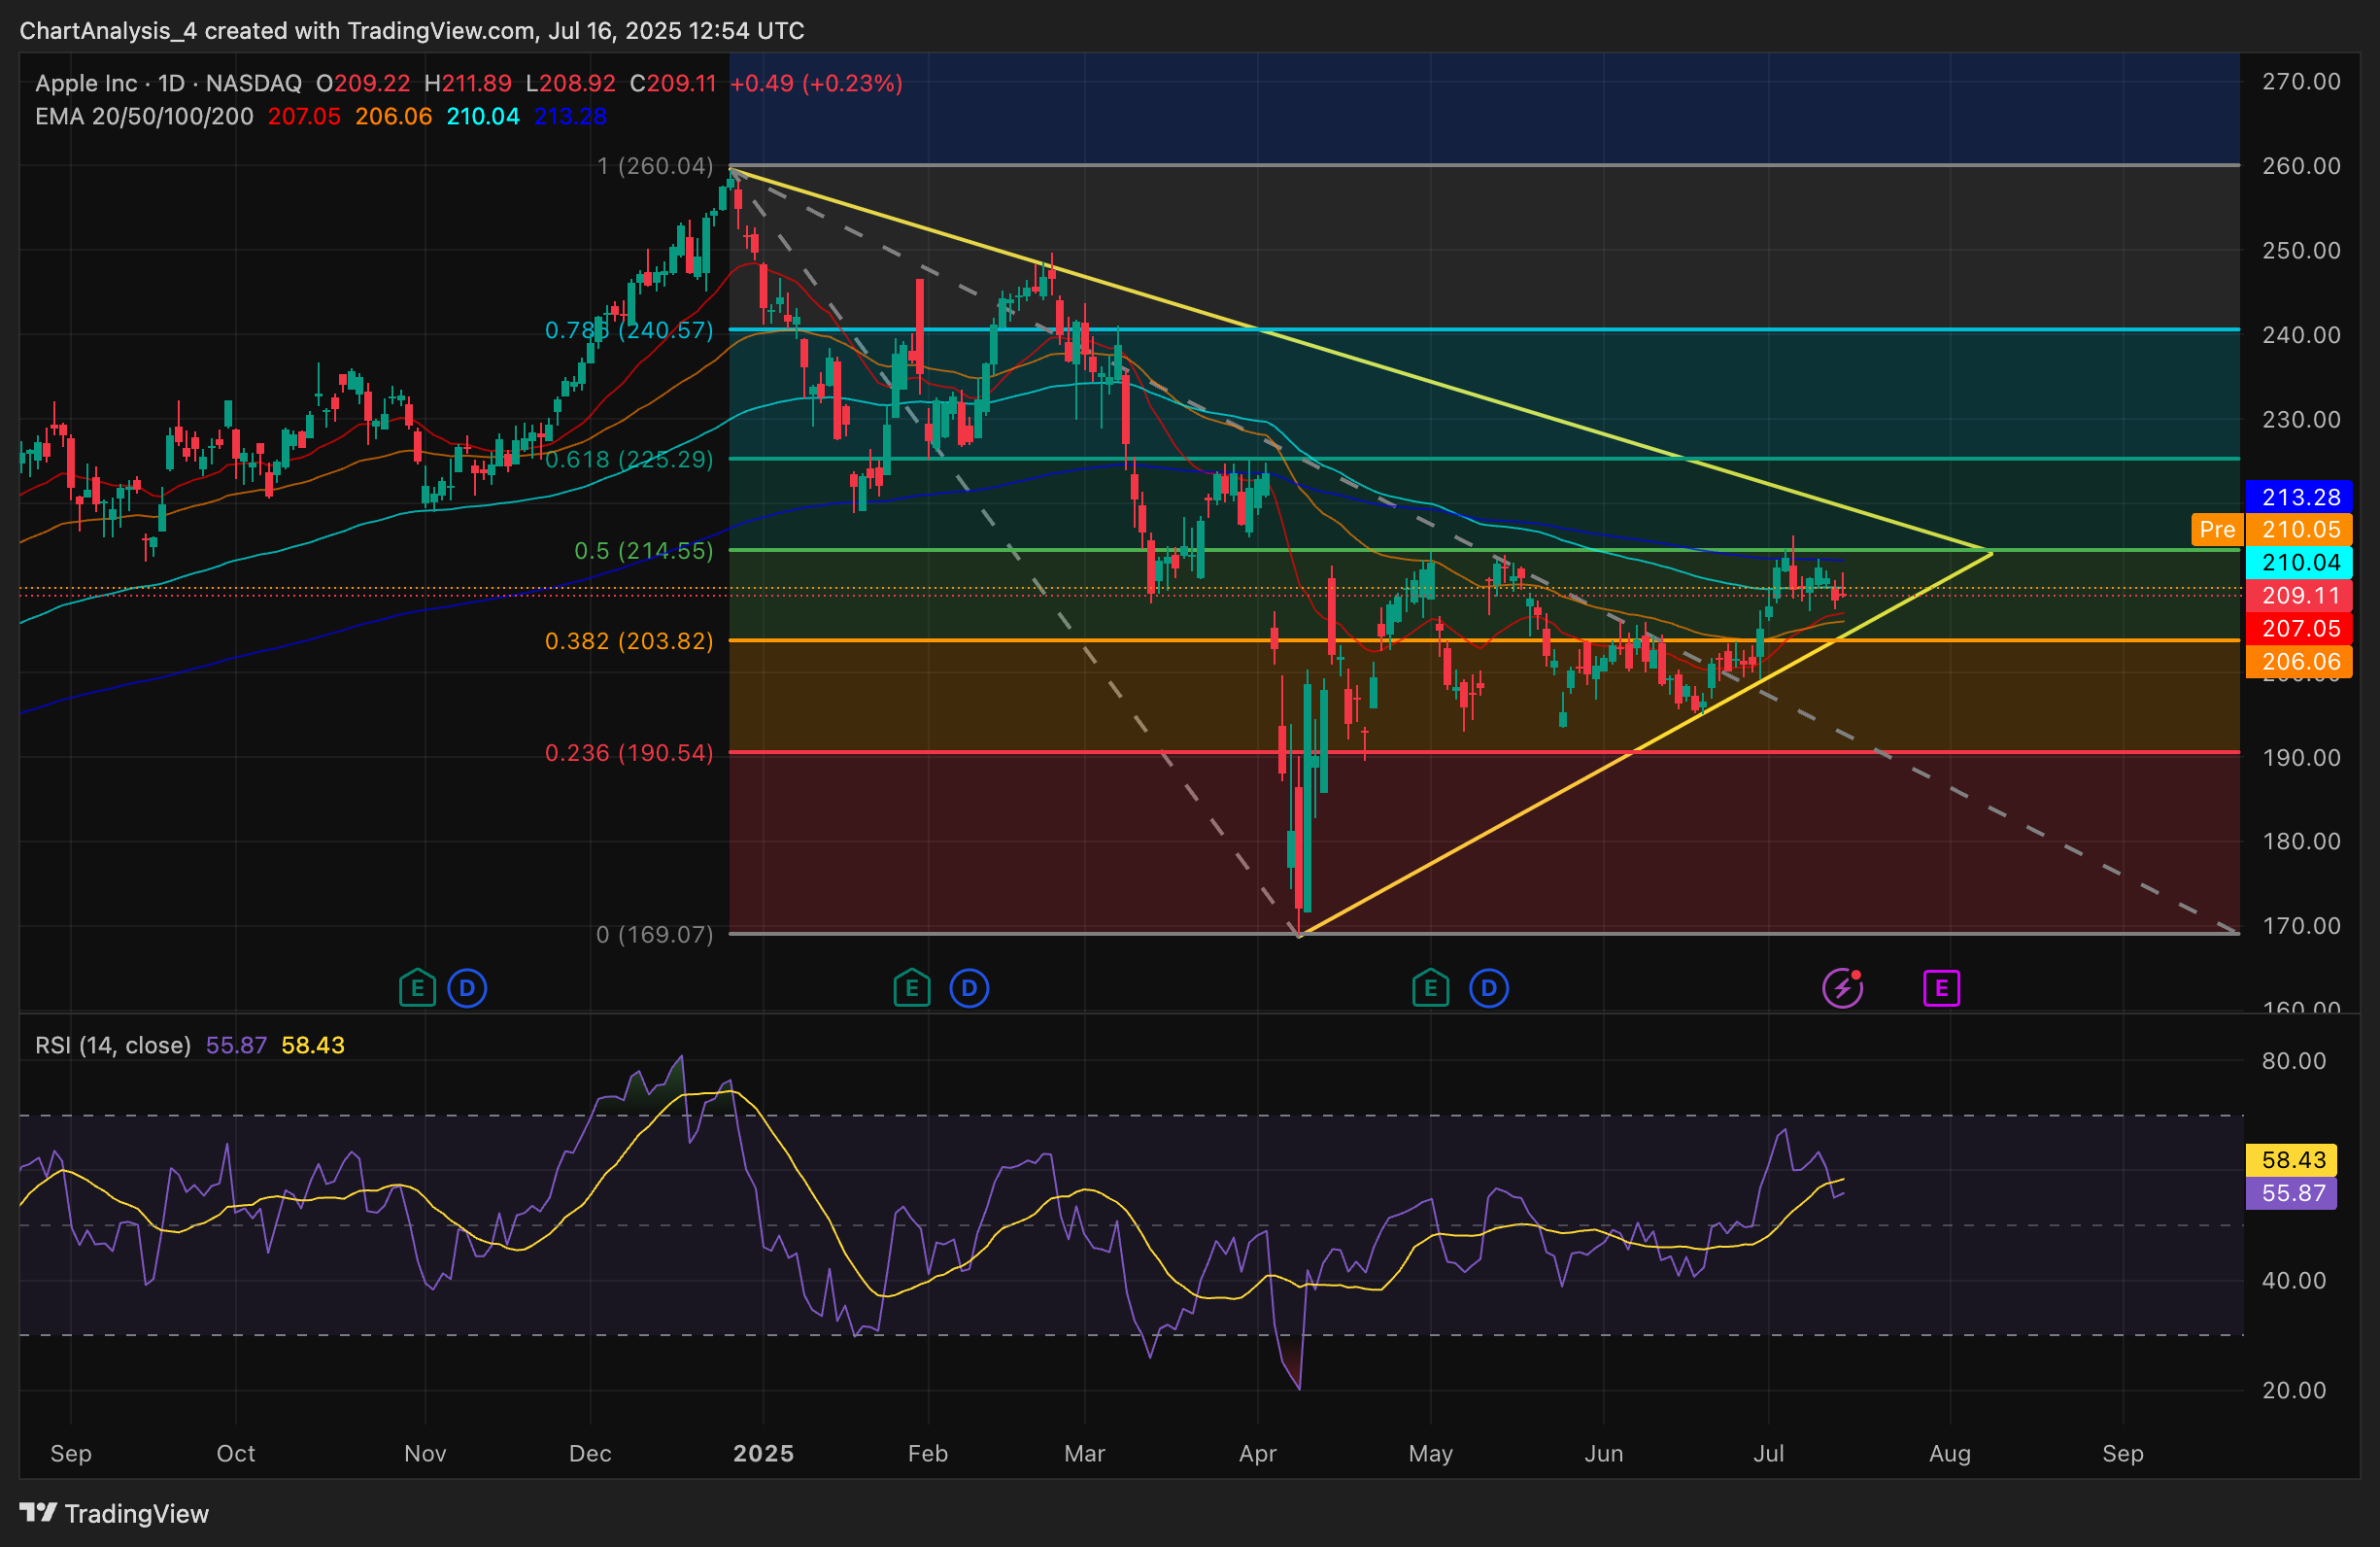Click the 213.28 EMA 200 price tag

coord(2299,497)
